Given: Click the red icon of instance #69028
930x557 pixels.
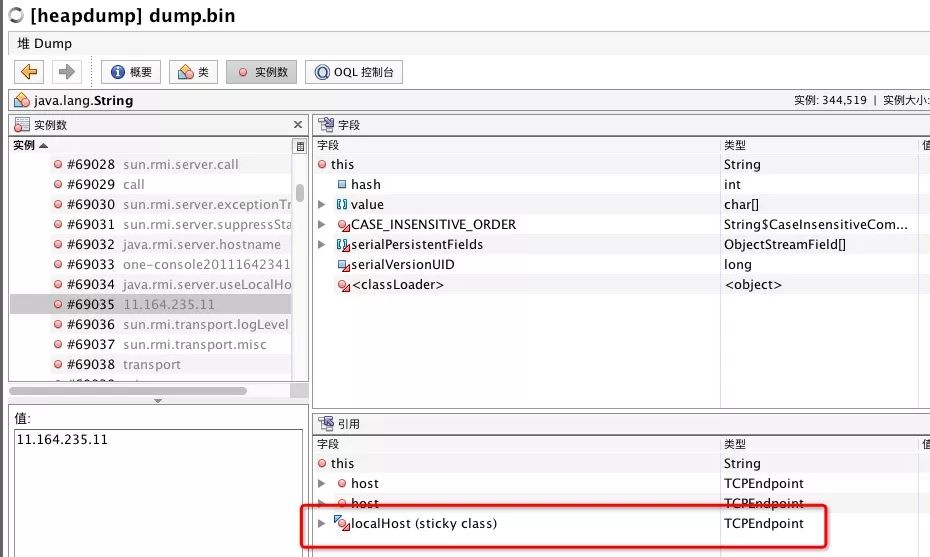Looking at the screenshot, I should pos(58,164).
